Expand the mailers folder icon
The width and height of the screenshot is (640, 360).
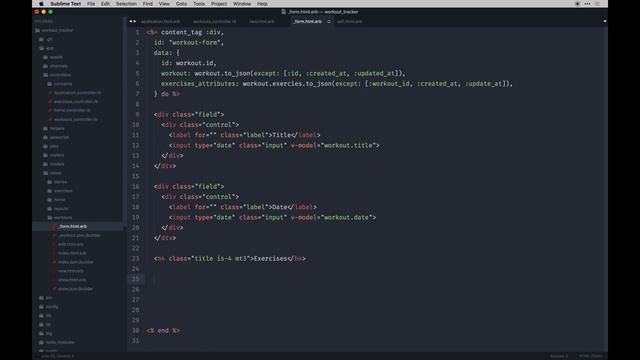[x=46, y=155]
